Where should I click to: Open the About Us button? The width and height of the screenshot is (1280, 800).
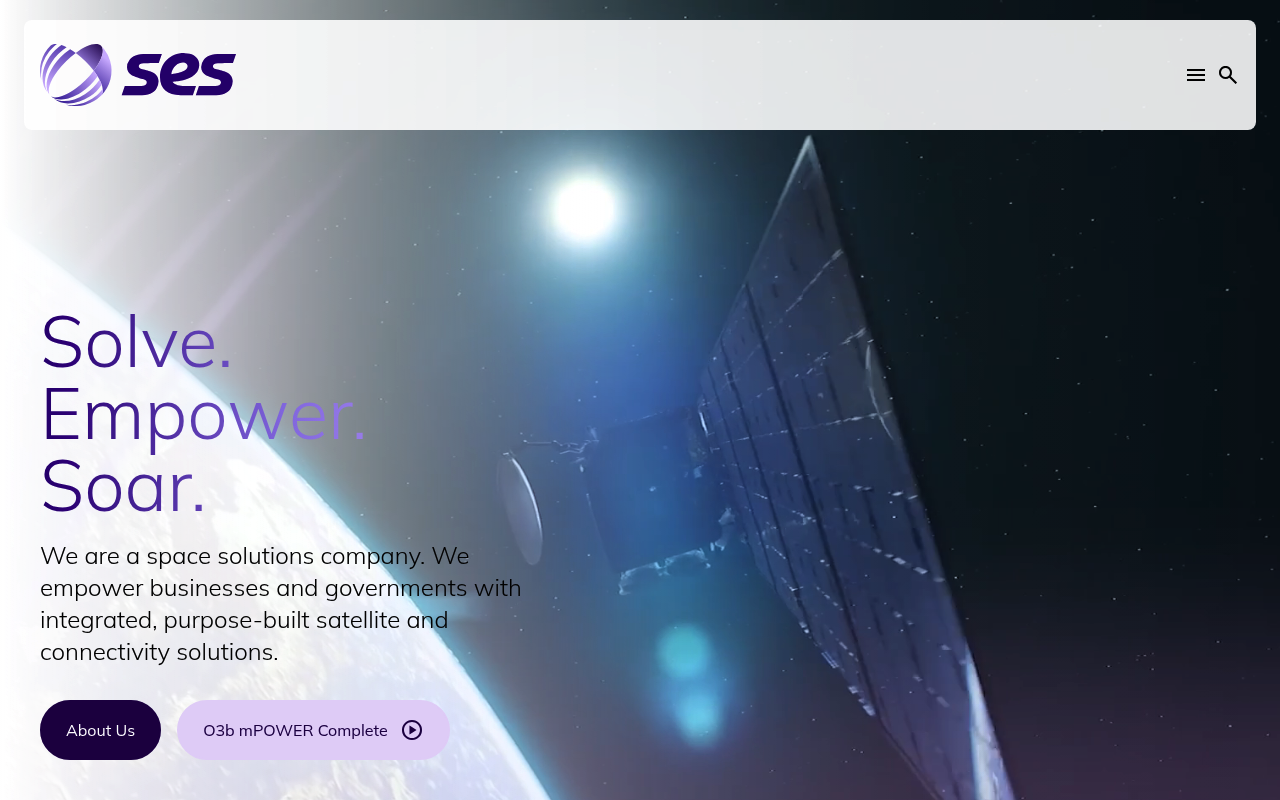100,730
